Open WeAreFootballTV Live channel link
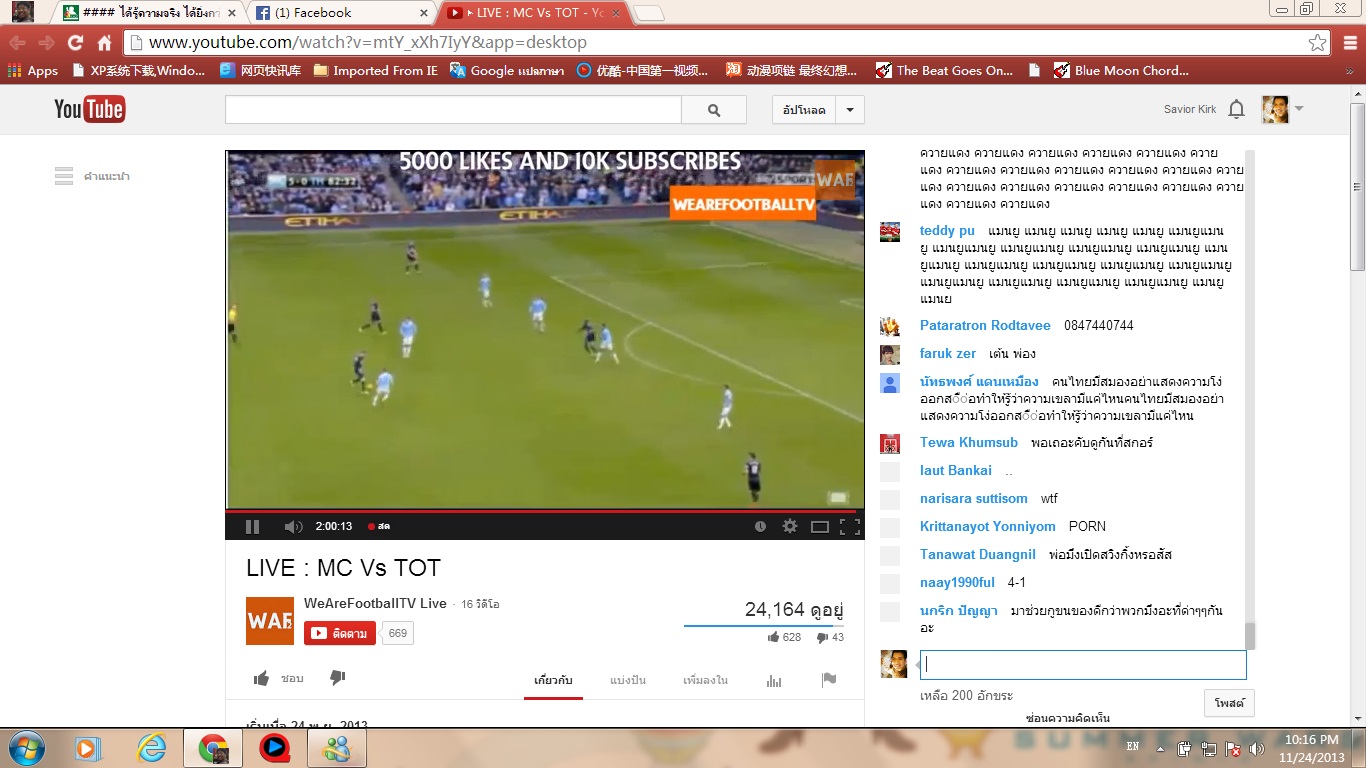1366x768 pixels. click(375, 603)
